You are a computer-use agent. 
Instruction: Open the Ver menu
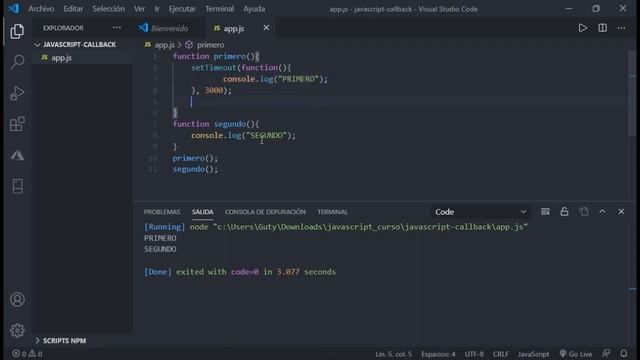(139, 9)
